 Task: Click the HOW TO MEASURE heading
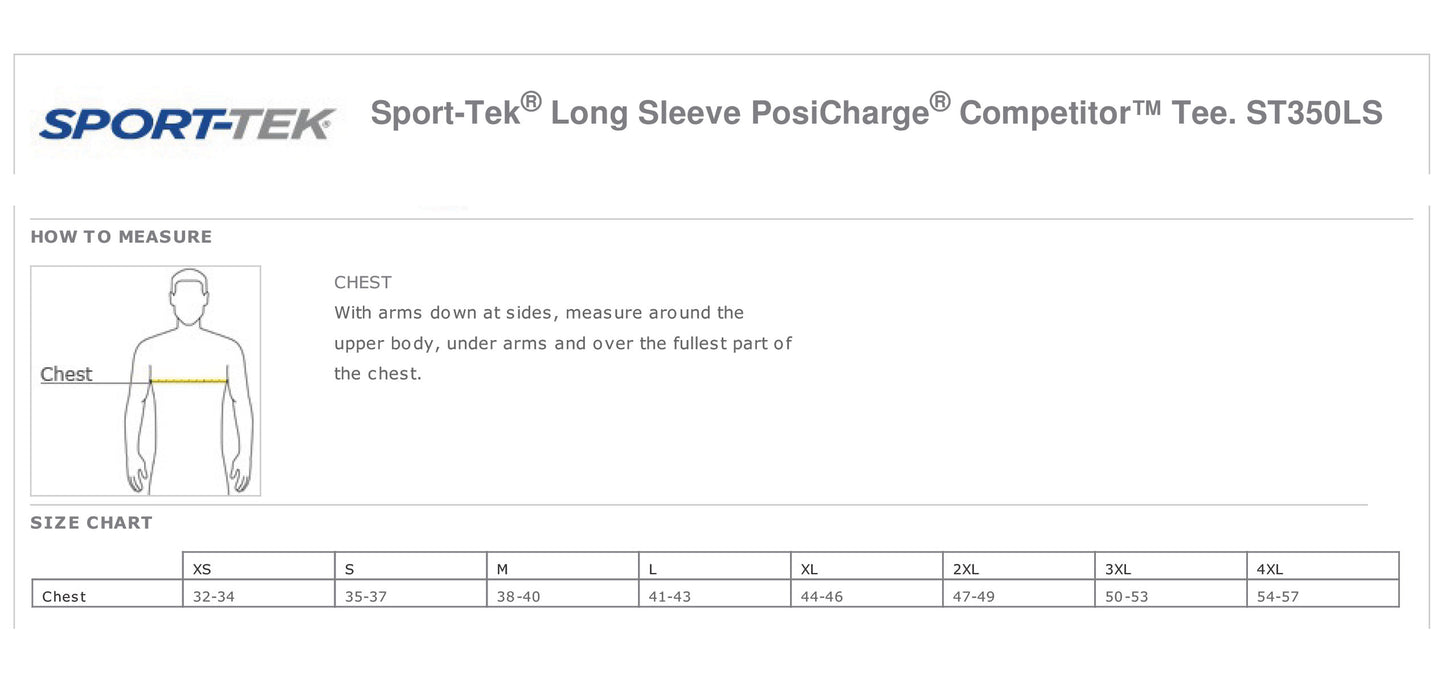[121, 237]
